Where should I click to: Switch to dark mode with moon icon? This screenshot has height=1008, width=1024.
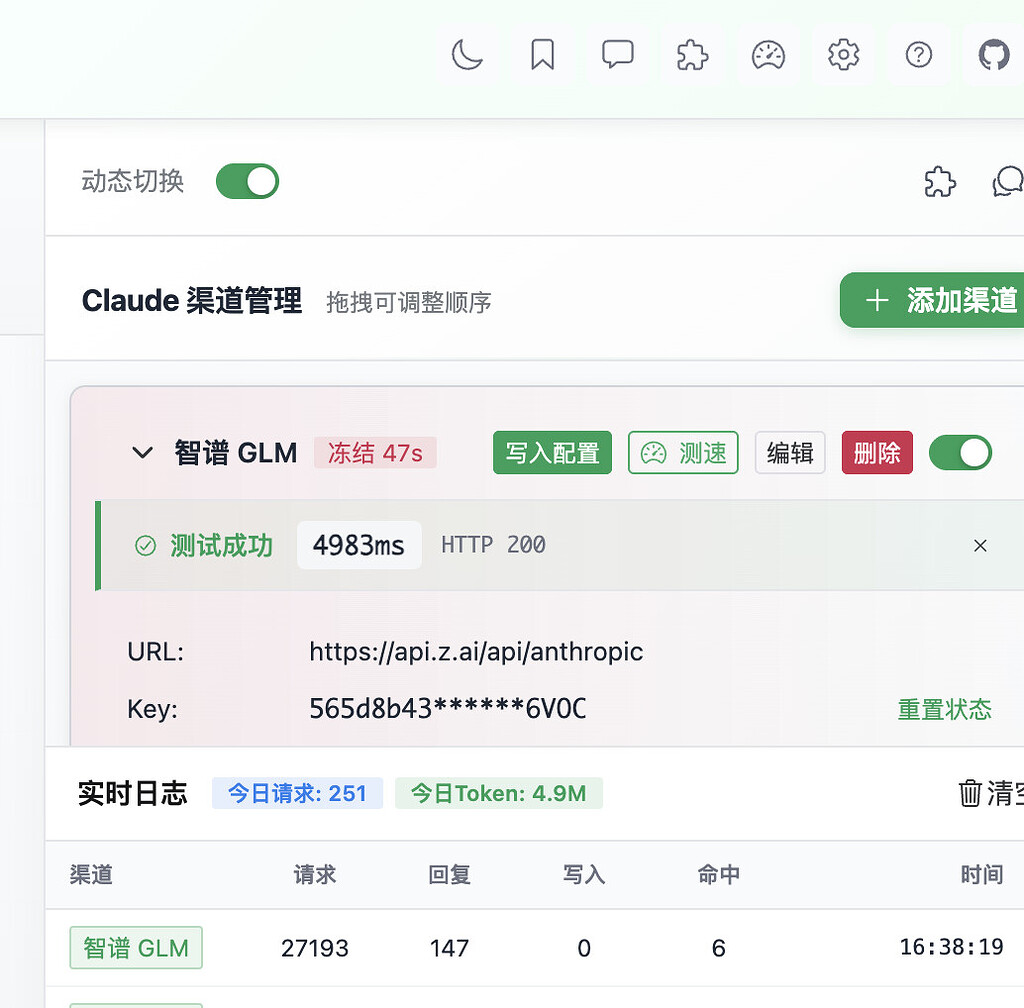pos(467,55)
